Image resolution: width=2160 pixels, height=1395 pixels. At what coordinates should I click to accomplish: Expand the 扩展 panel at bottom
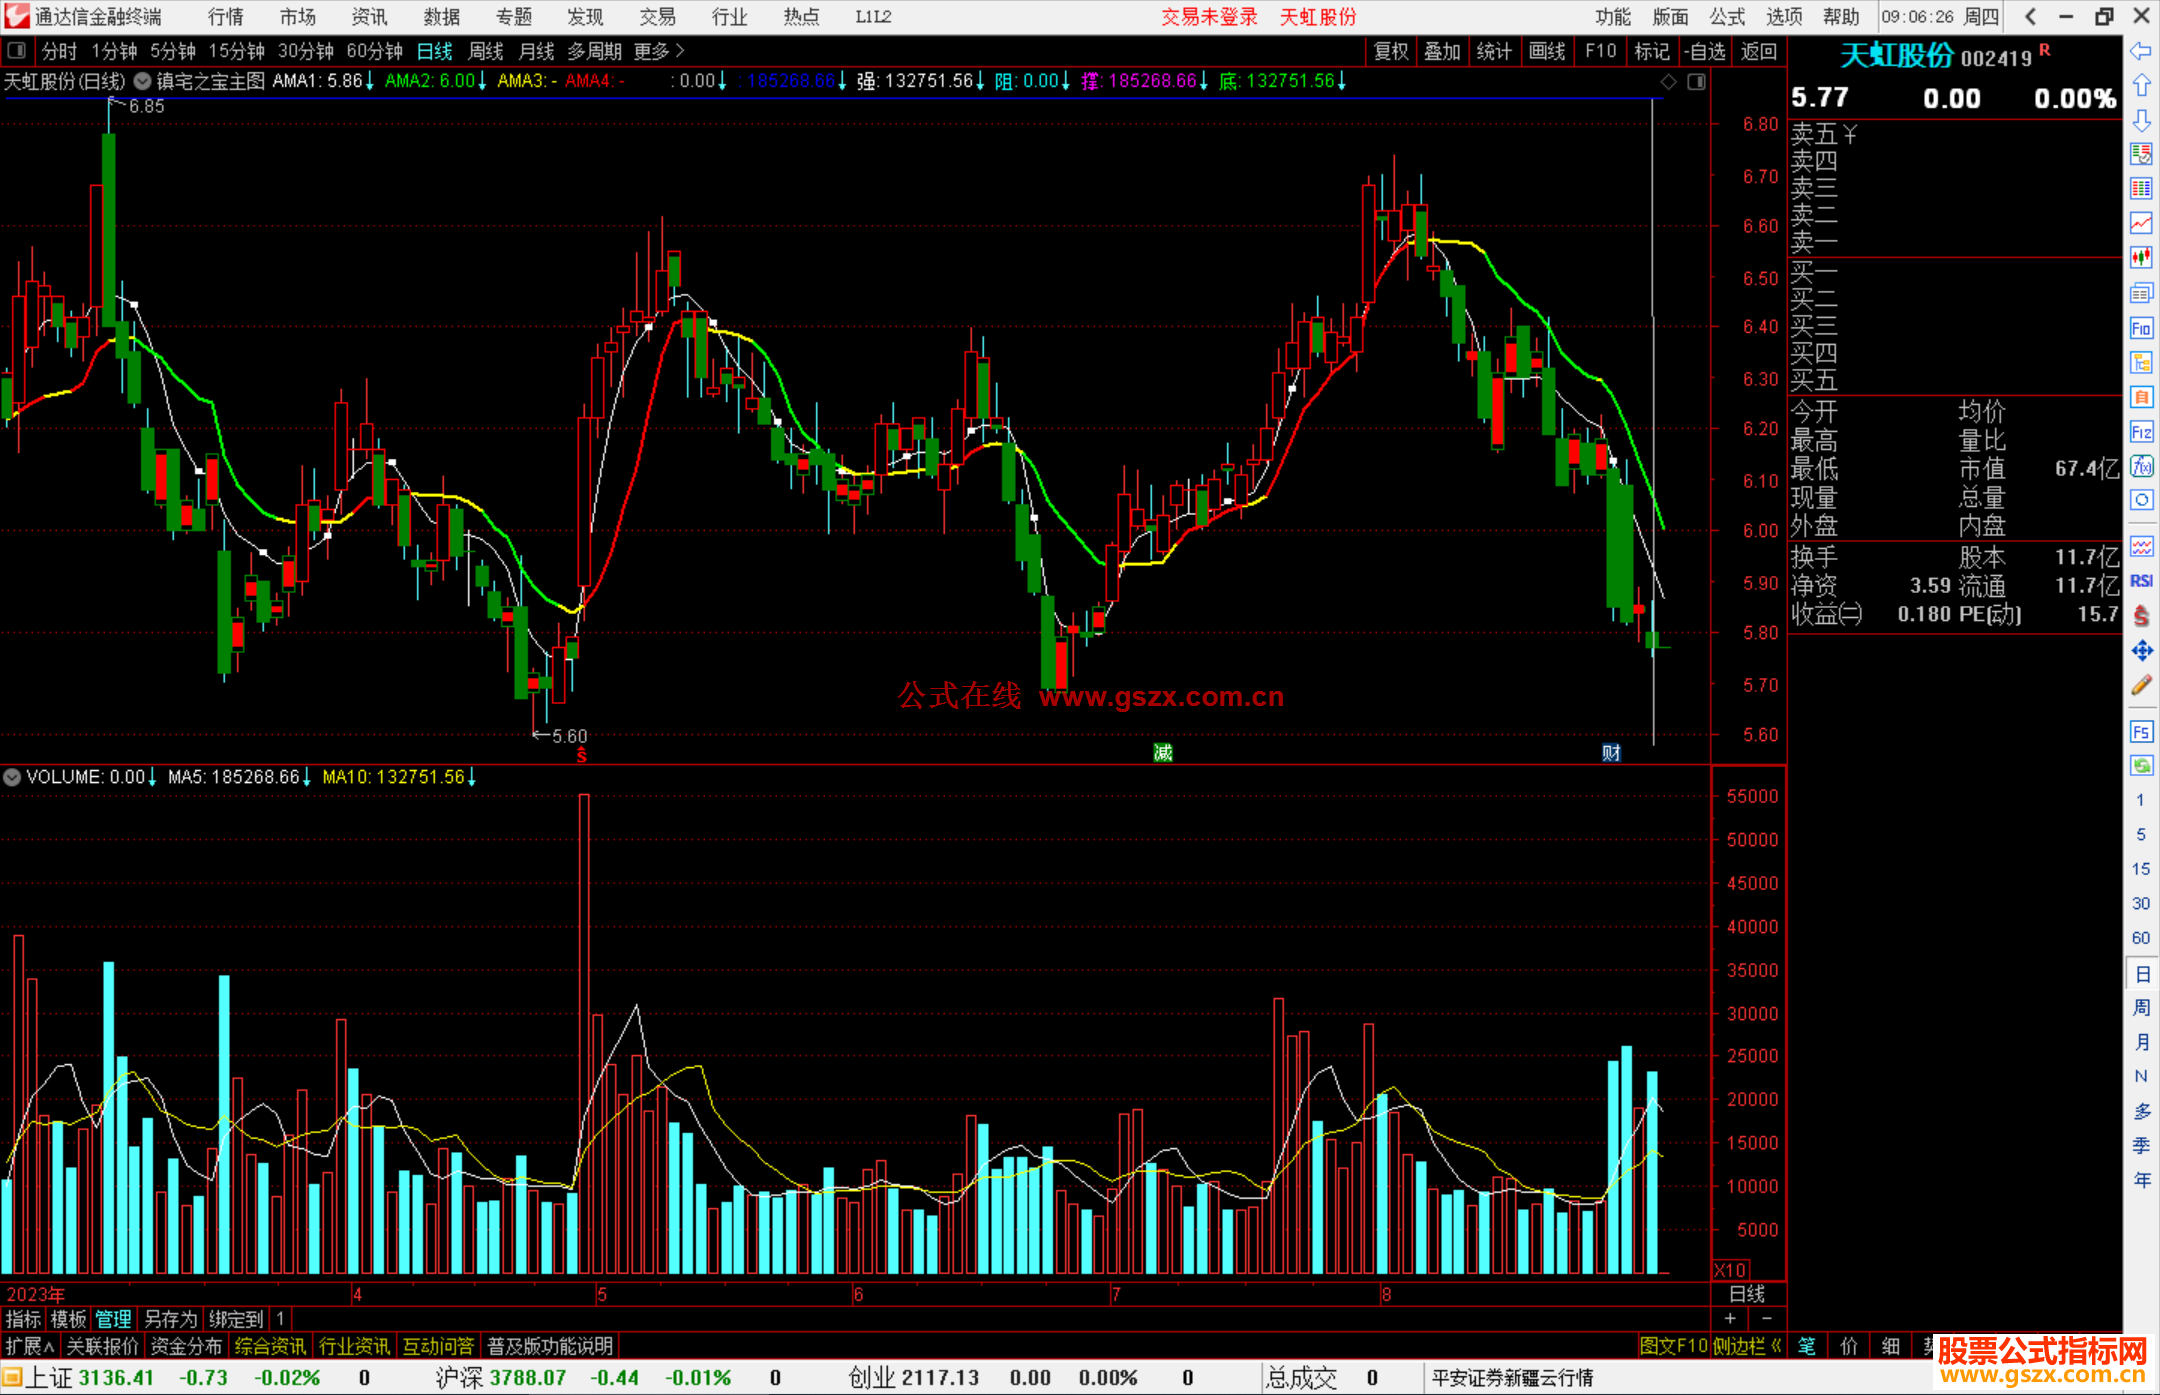(x=29, y=1346)
